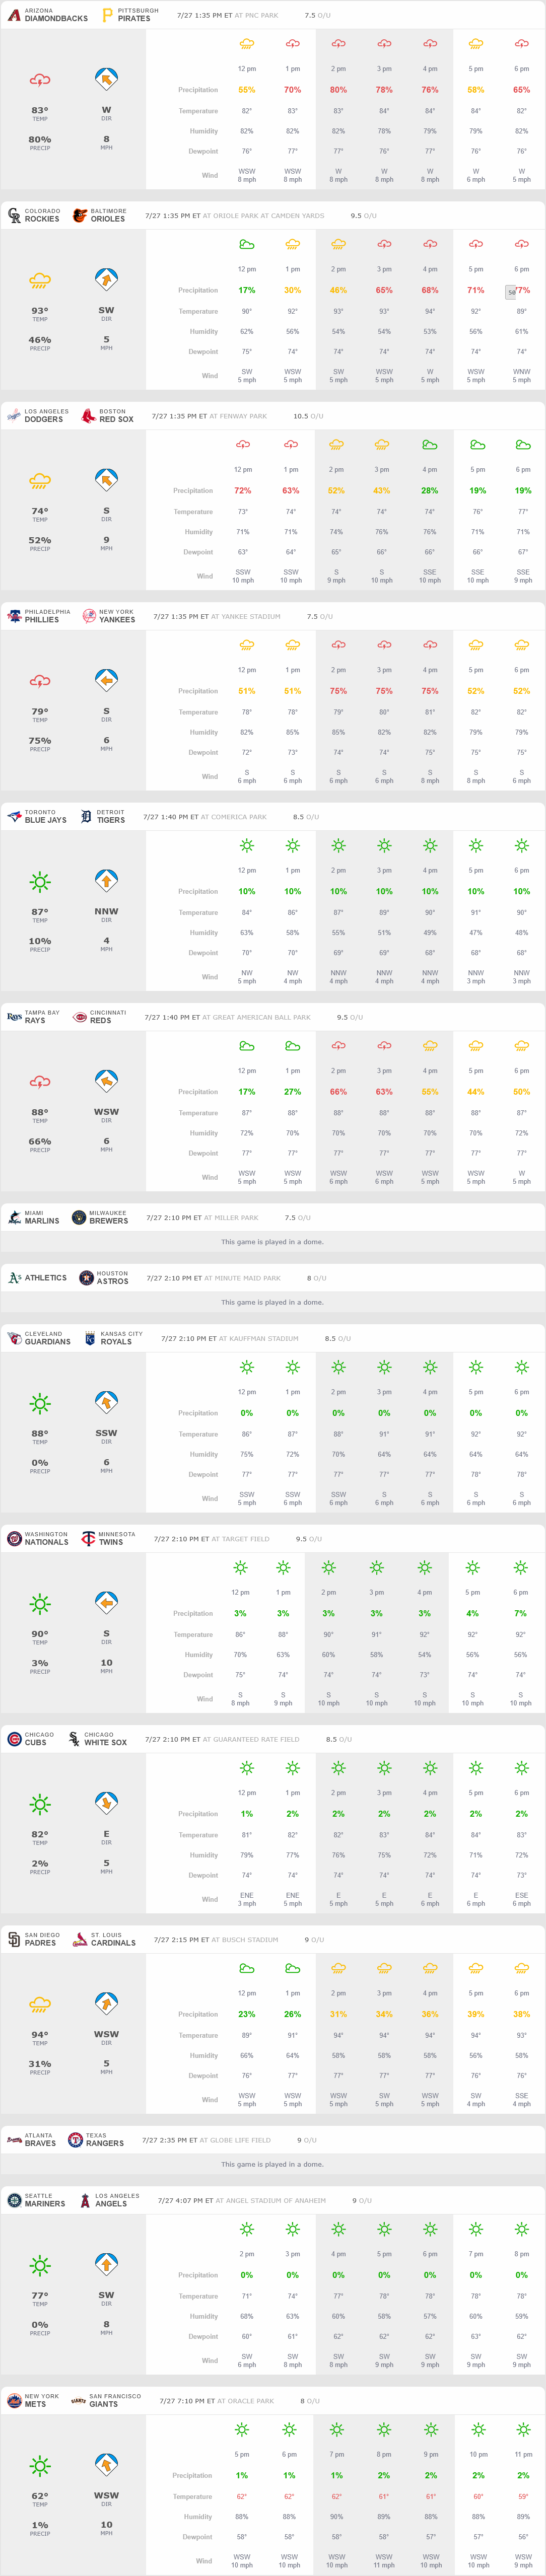The width and height of the screenshot is (546, 2576).
Task: Click the Pittsburgh Pirates team logo
Action: pyautogui.click(x=107, y=15)
